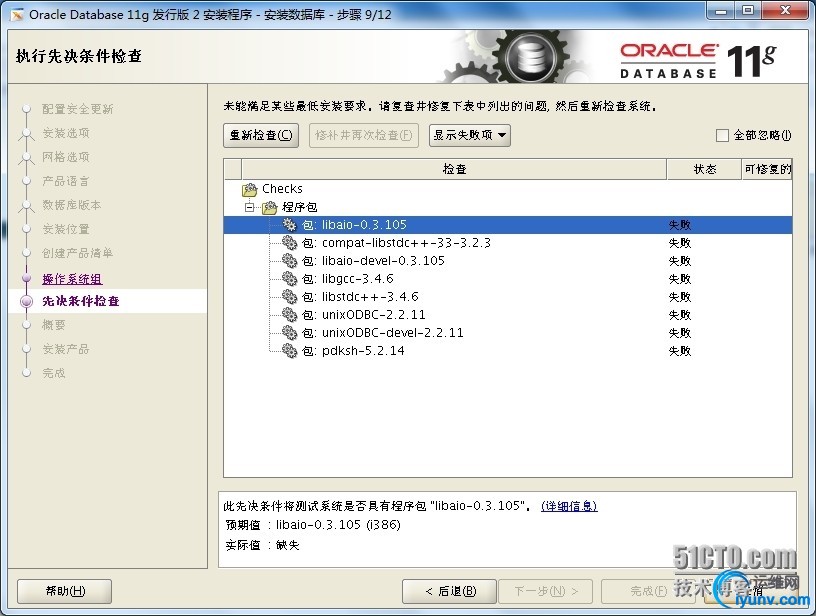
Task: Select row 包: libgcc-3.4.6
Action: tap(508, 279)
